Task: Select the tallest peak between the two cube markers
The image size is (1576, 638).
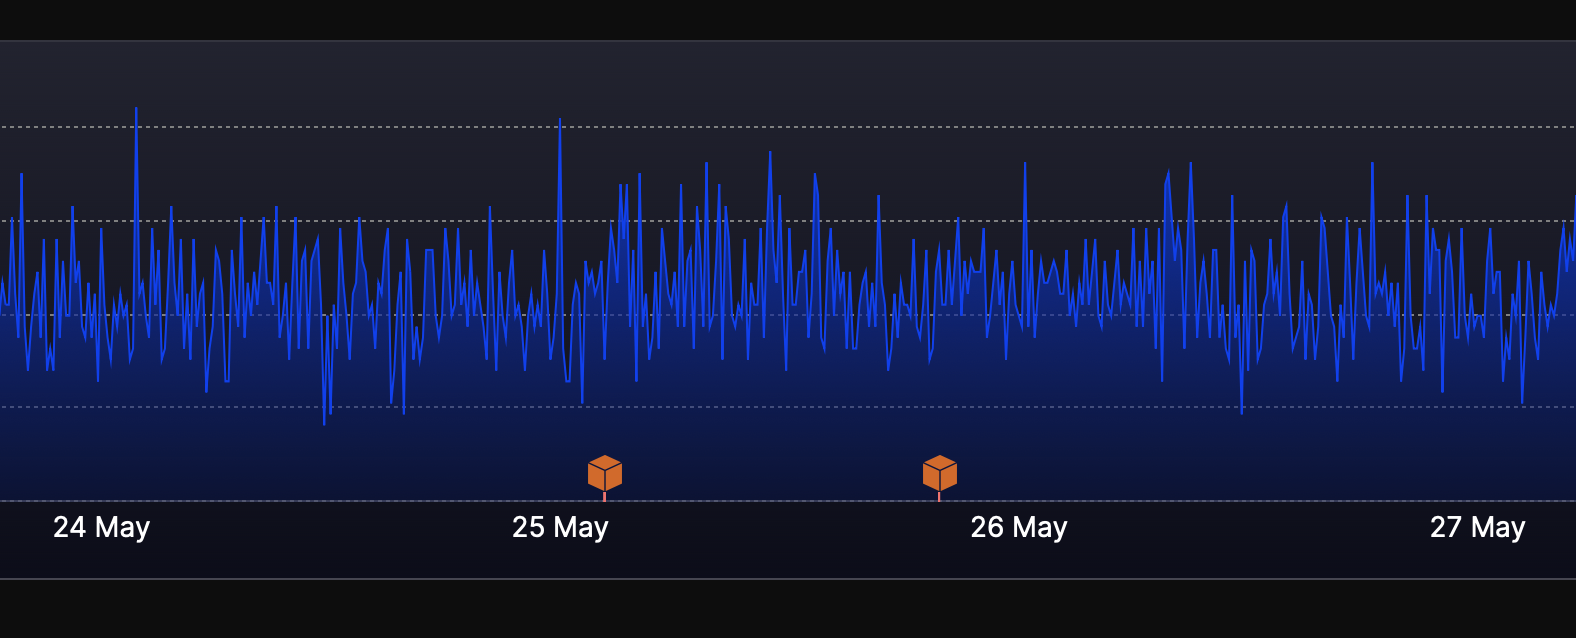Action: coord(770,153)
